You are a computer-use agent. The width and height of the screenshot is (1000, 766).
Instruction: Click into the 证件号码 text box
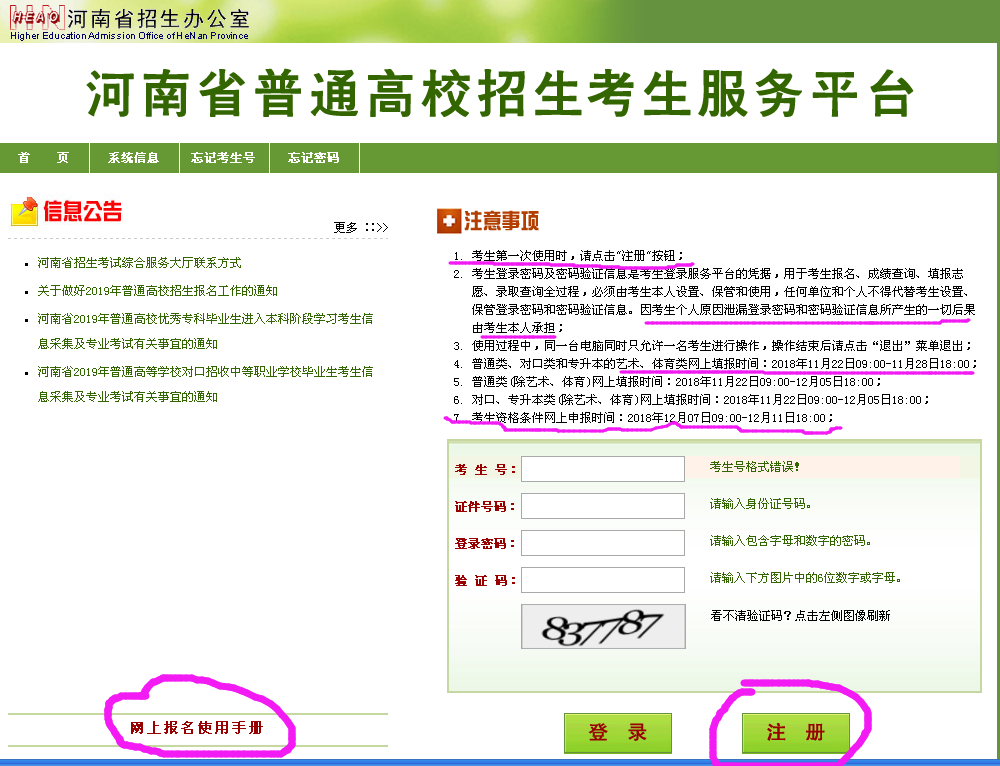pos(603,505)
